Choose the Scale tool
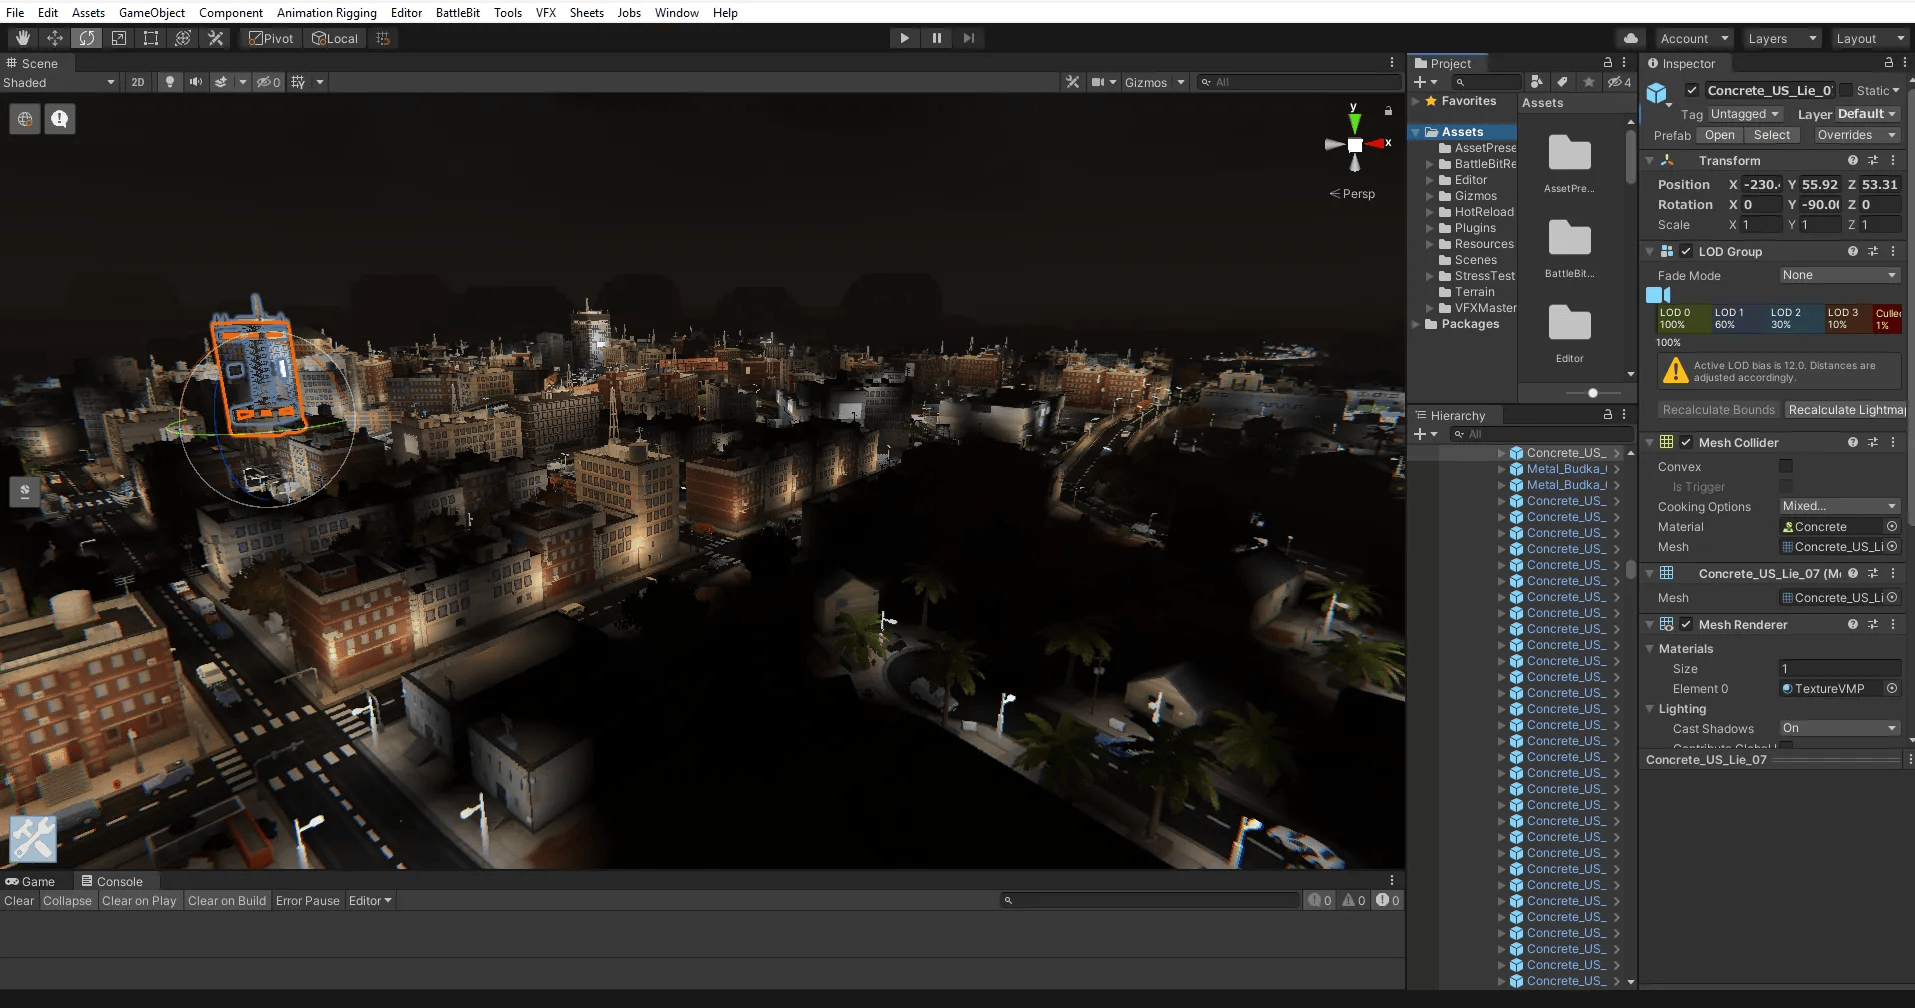 (x=119, y=38)
